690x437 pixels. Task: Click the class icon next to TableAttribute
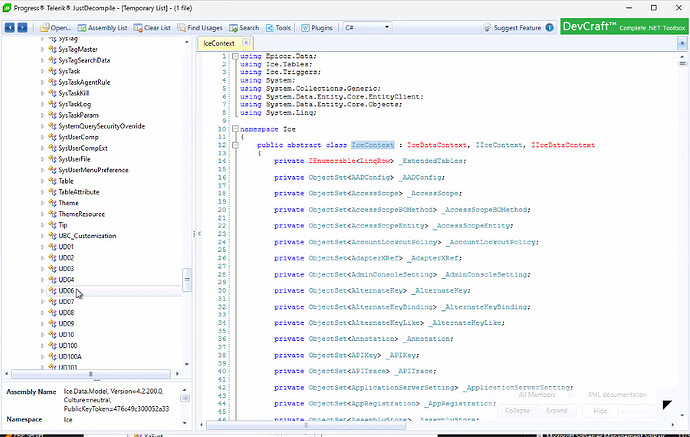52,192
